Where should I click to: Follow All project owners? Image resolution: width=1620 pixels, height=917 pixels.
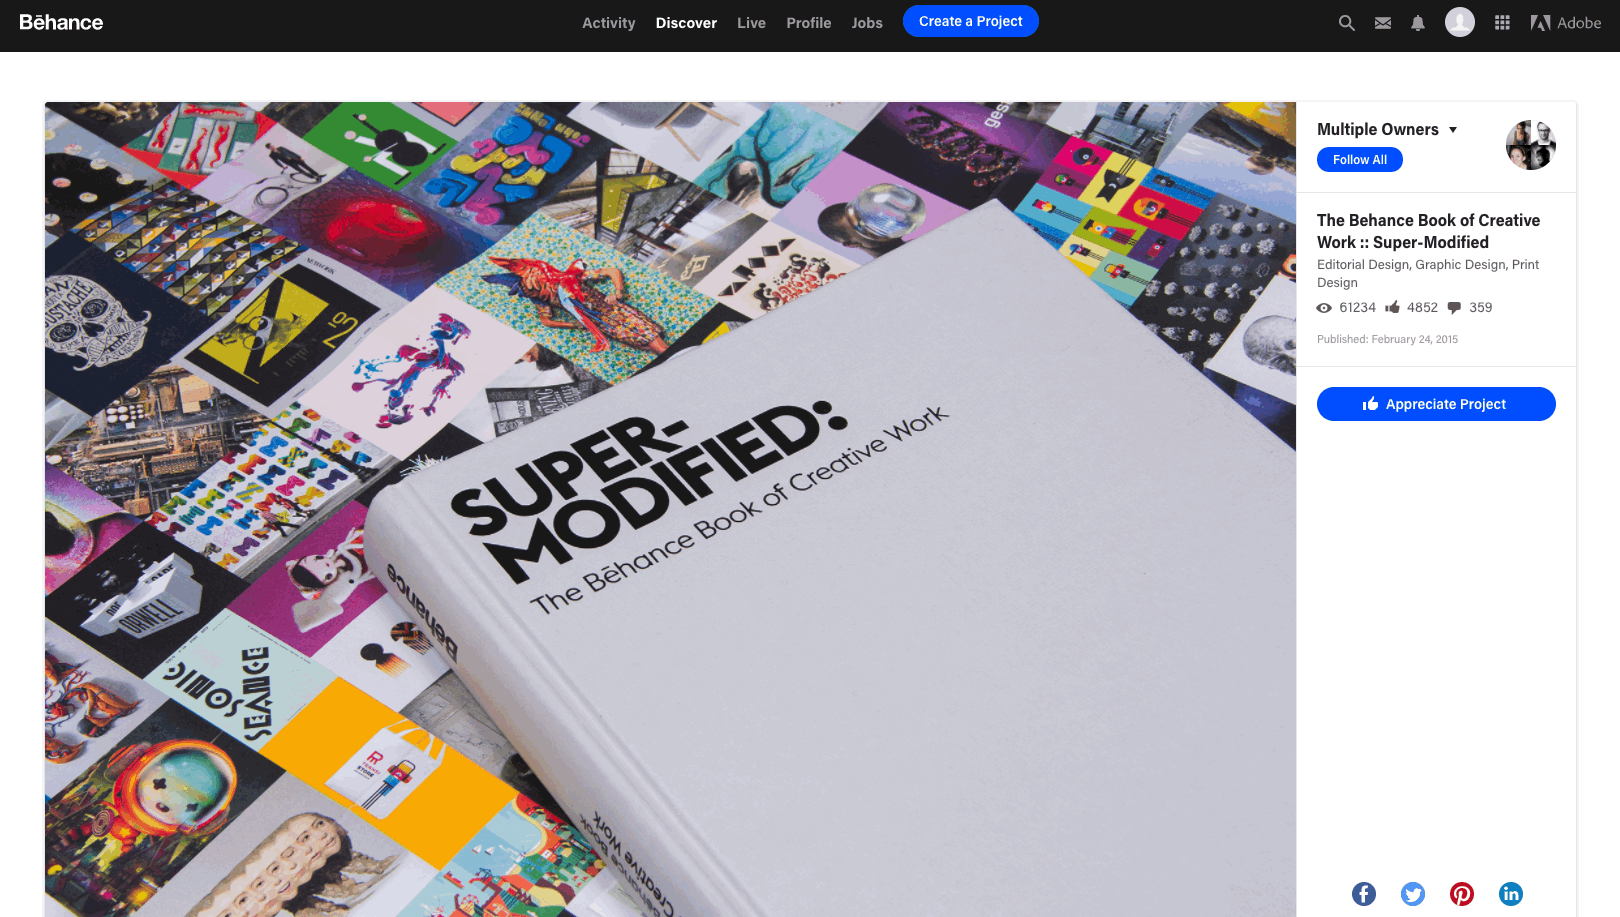tap(1360, 160)
